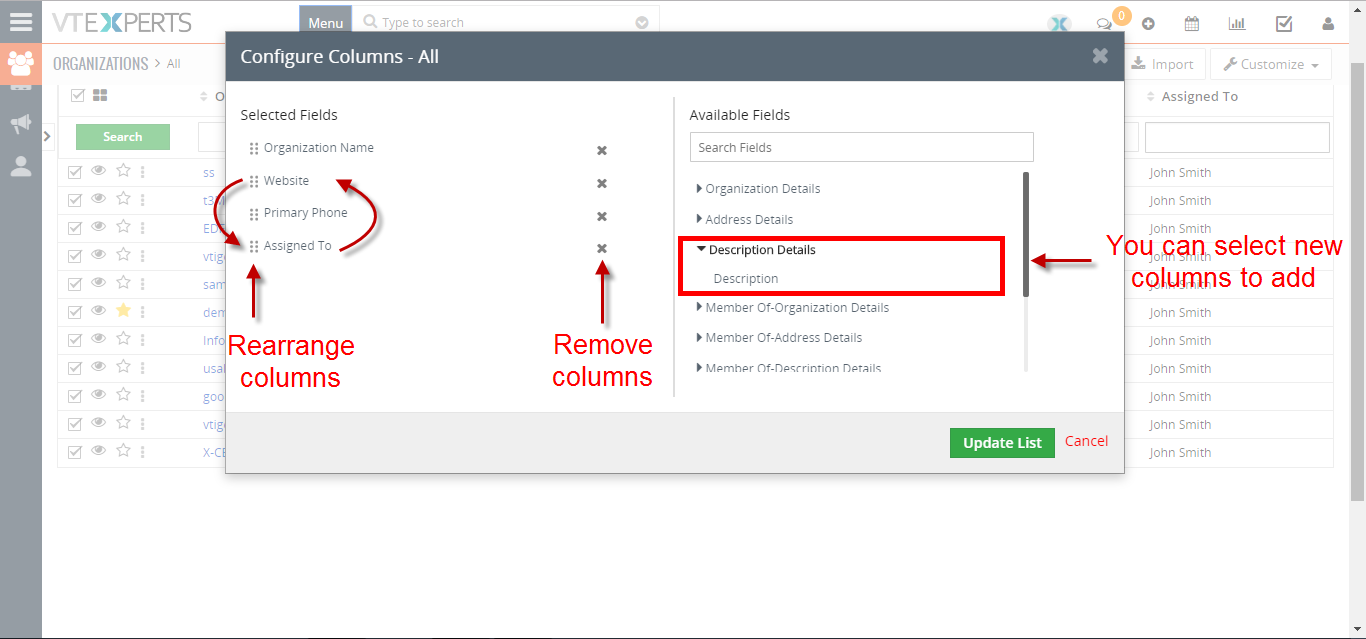Go to ORGANIZATIONS breadcrumb

tap(100, 63)
